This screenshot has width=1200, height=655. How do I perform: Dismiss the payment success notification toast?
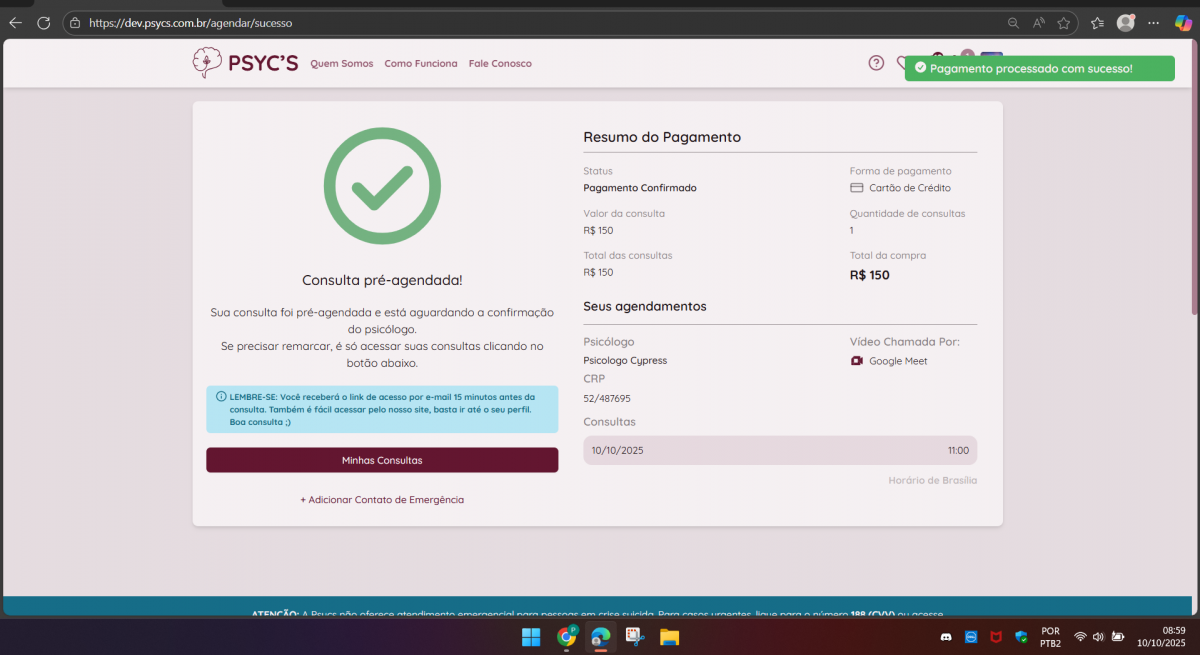tap(1039, 68)
